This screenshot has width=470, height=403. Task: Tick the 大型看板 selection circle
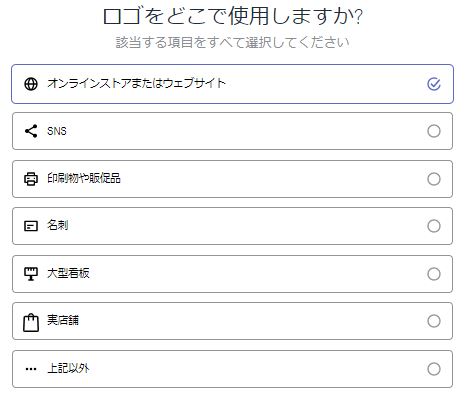pyautogui.click(x=434, y=274)
